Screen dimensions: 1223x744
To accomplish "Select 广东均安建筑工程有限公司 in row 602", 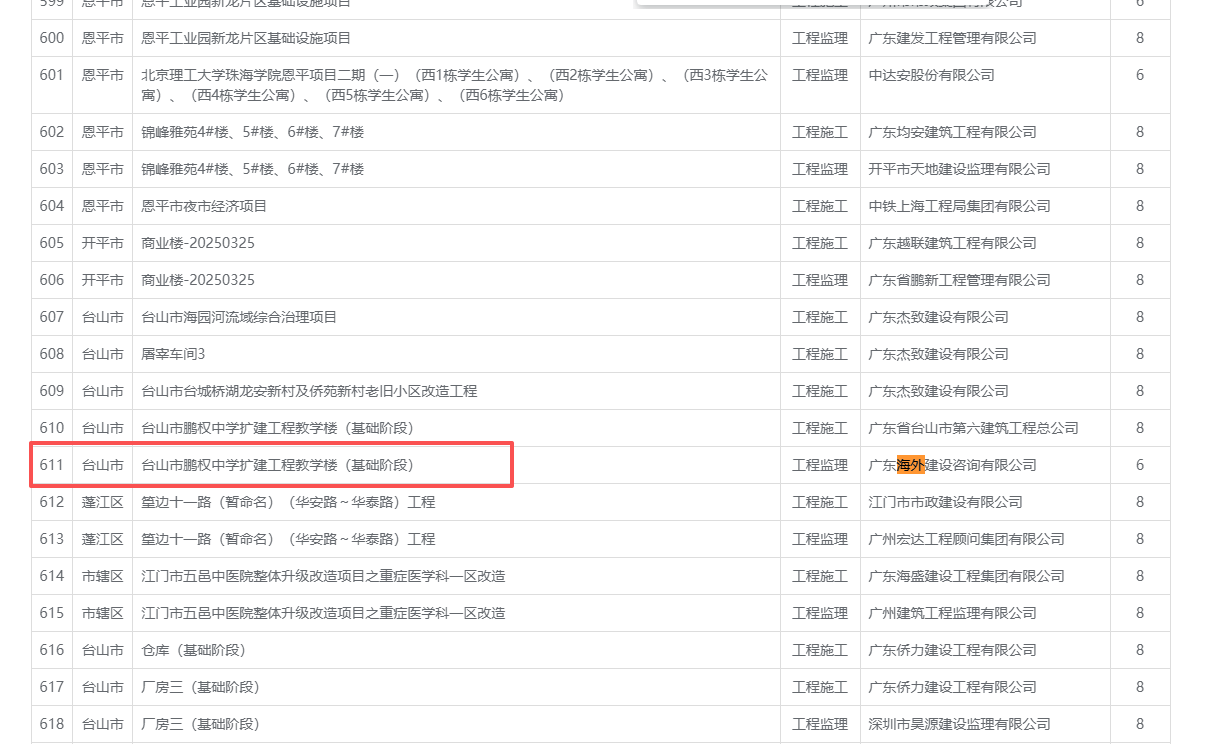I will [952, 132].
